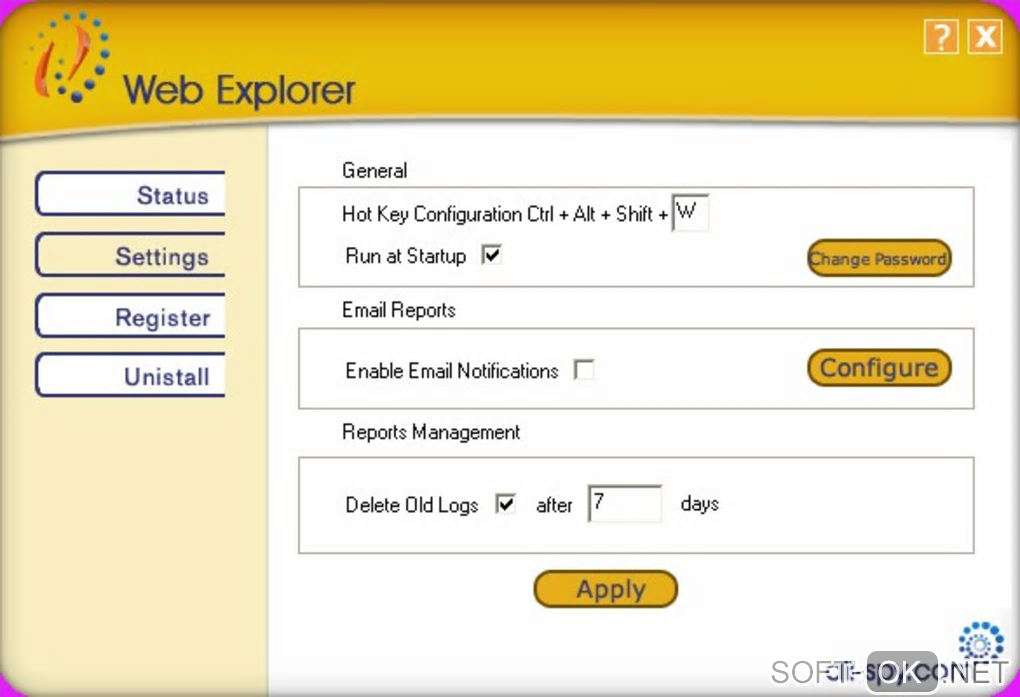Click the Email Reports heading

click(399, 310)
